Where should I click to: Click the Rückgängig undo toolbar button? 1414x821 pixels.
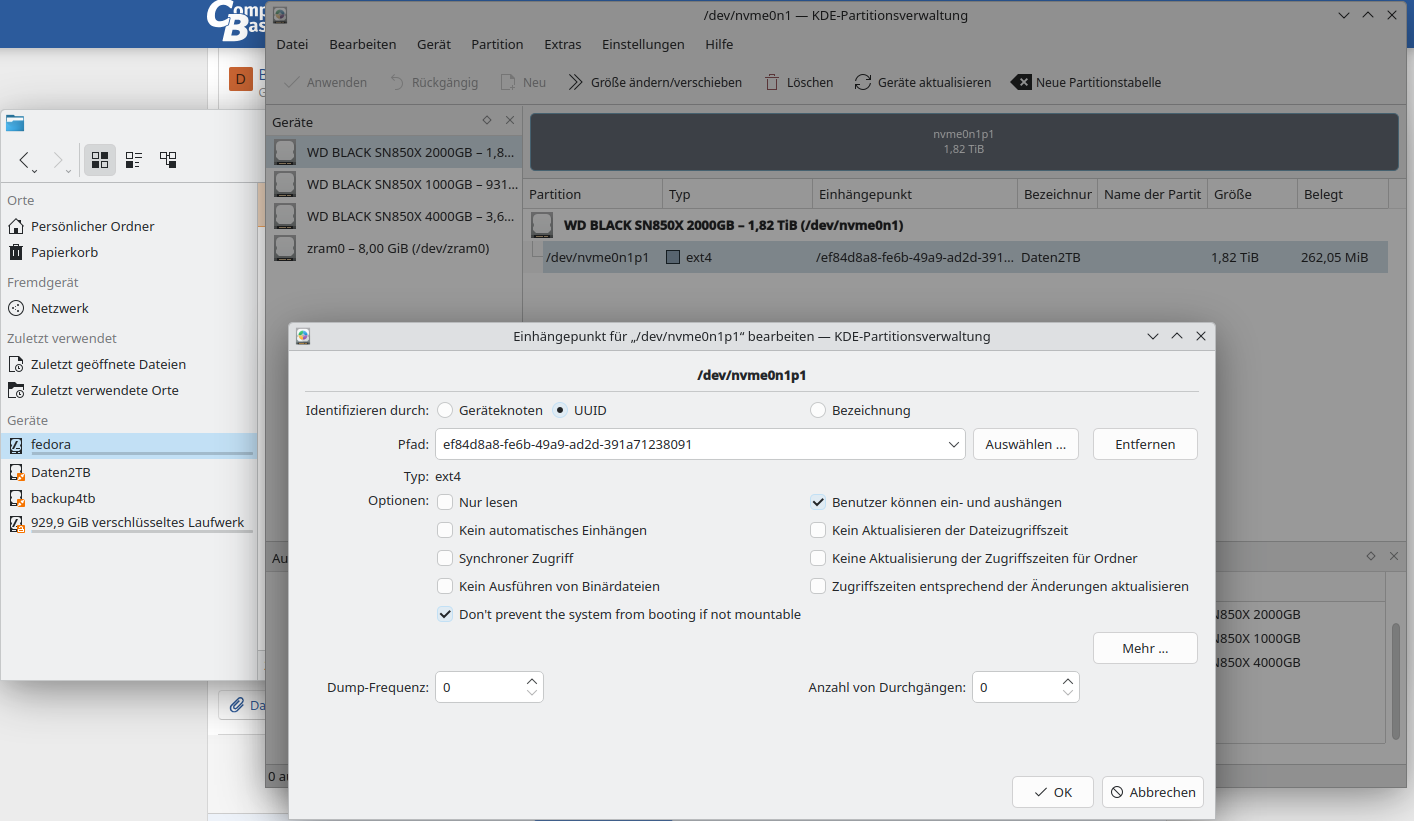(432, 82)
